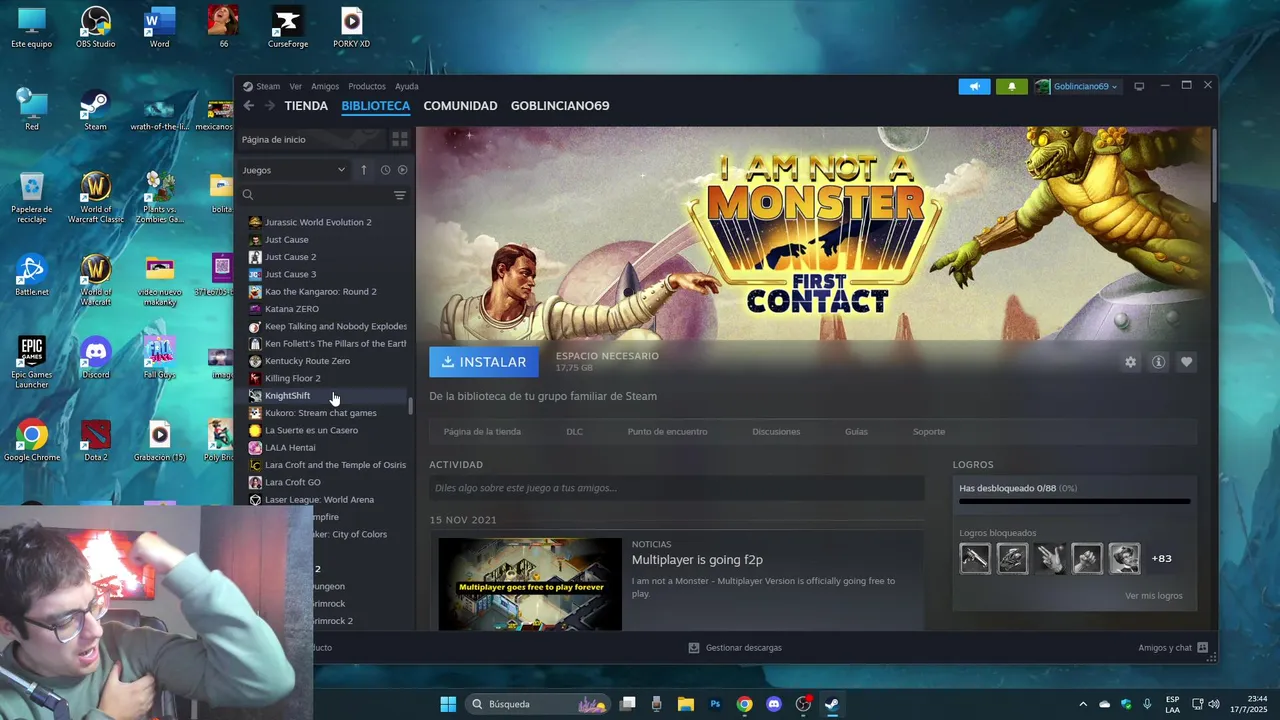The width and height of the screenshot is (1280, 720).
Task: Open the Goblinciano69 account dropdown
Action: [x=1076, y=86]
